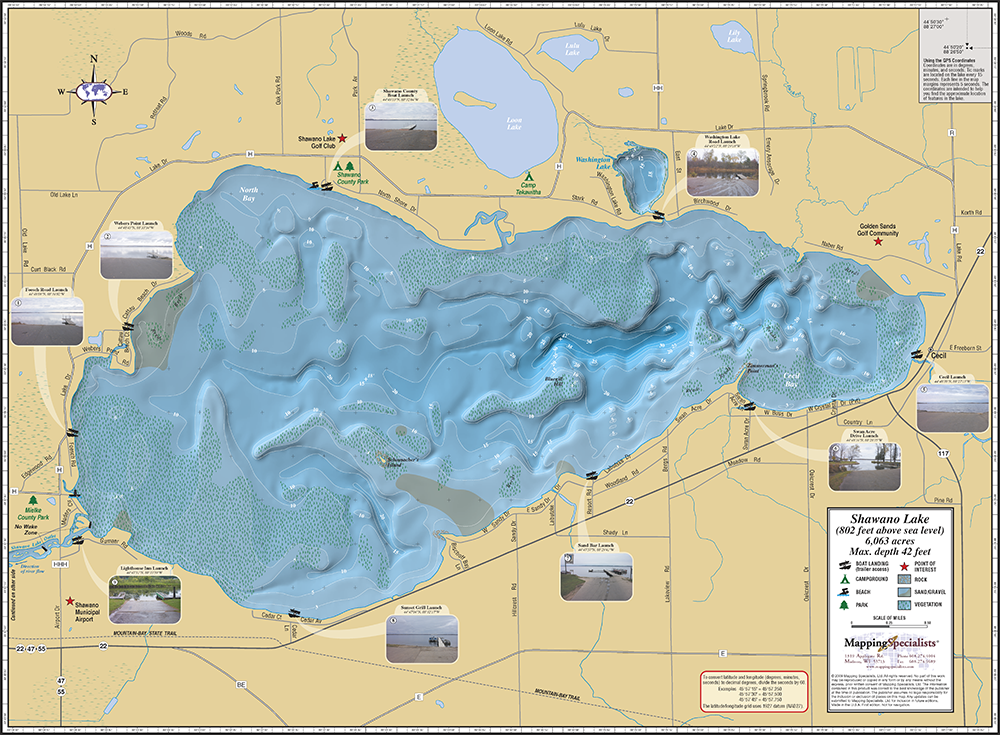This screenshot has width=1000, height=735.
Task: Click the 'Lulu Lake' label
Action: [572, 48]
